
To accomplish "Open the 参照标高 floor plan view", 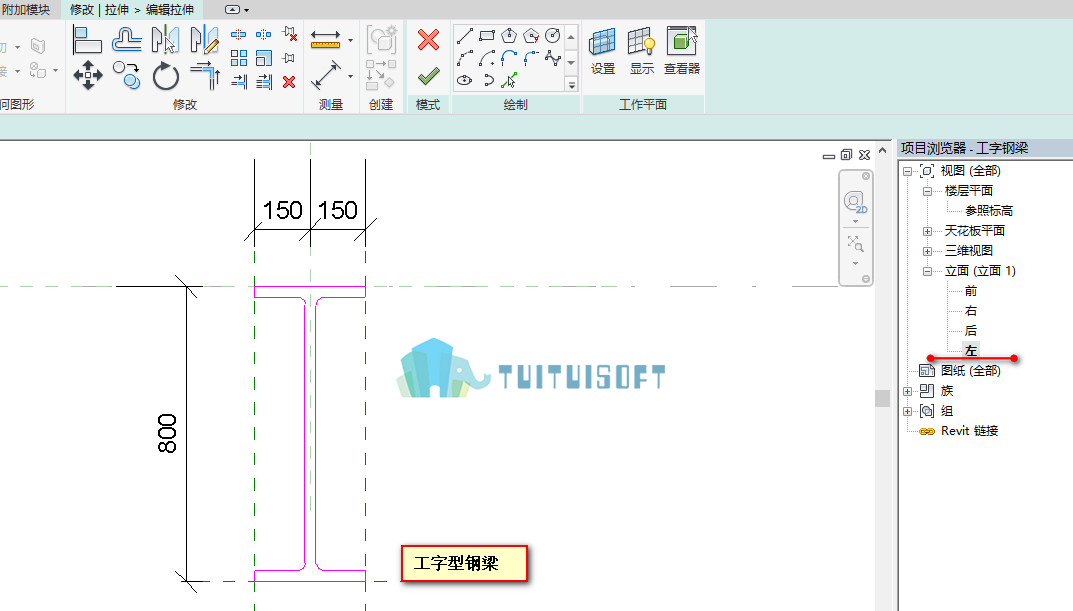I will pyautogui.click(x=989, y=211).
